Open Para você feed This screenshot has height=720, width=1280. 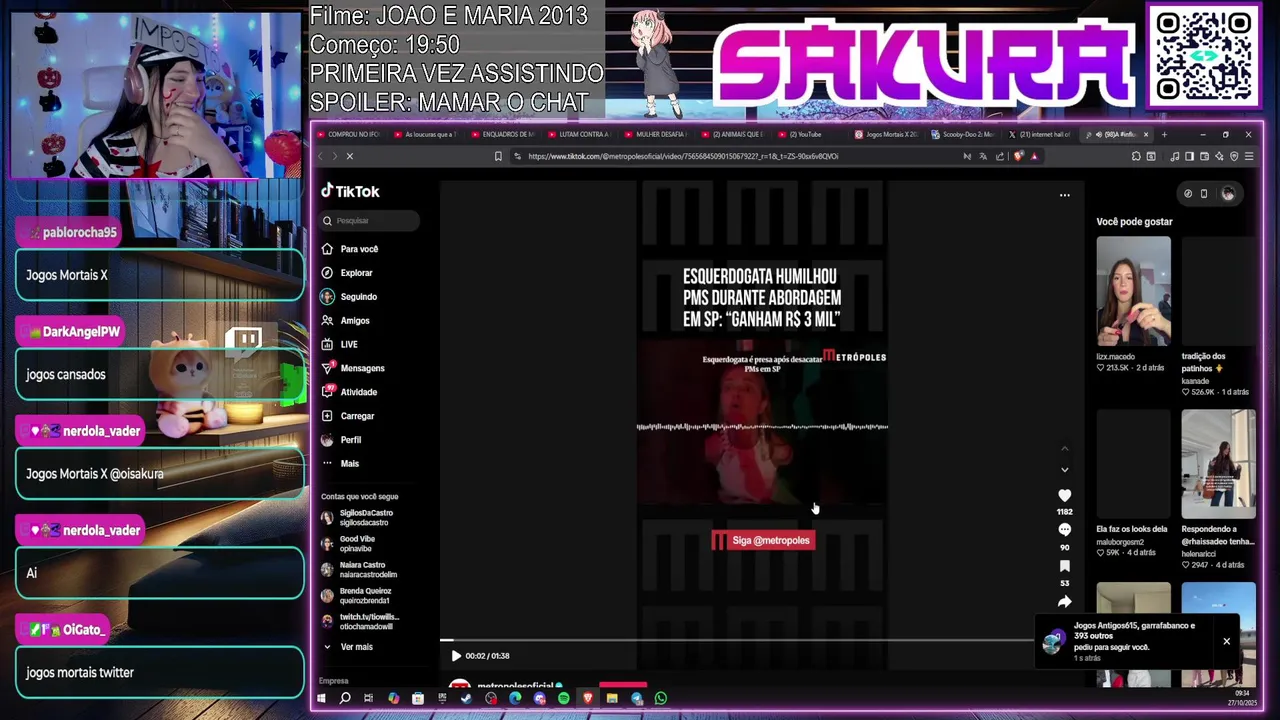tap(350, 249)
